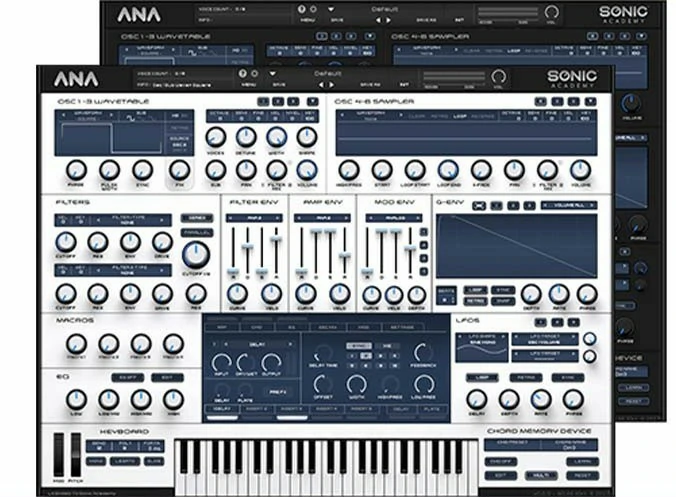This screenshot has width=676, height=497.
Task: Click Mod Env slot 1 button
Action: pyautogui.click(x=423, y=232)
